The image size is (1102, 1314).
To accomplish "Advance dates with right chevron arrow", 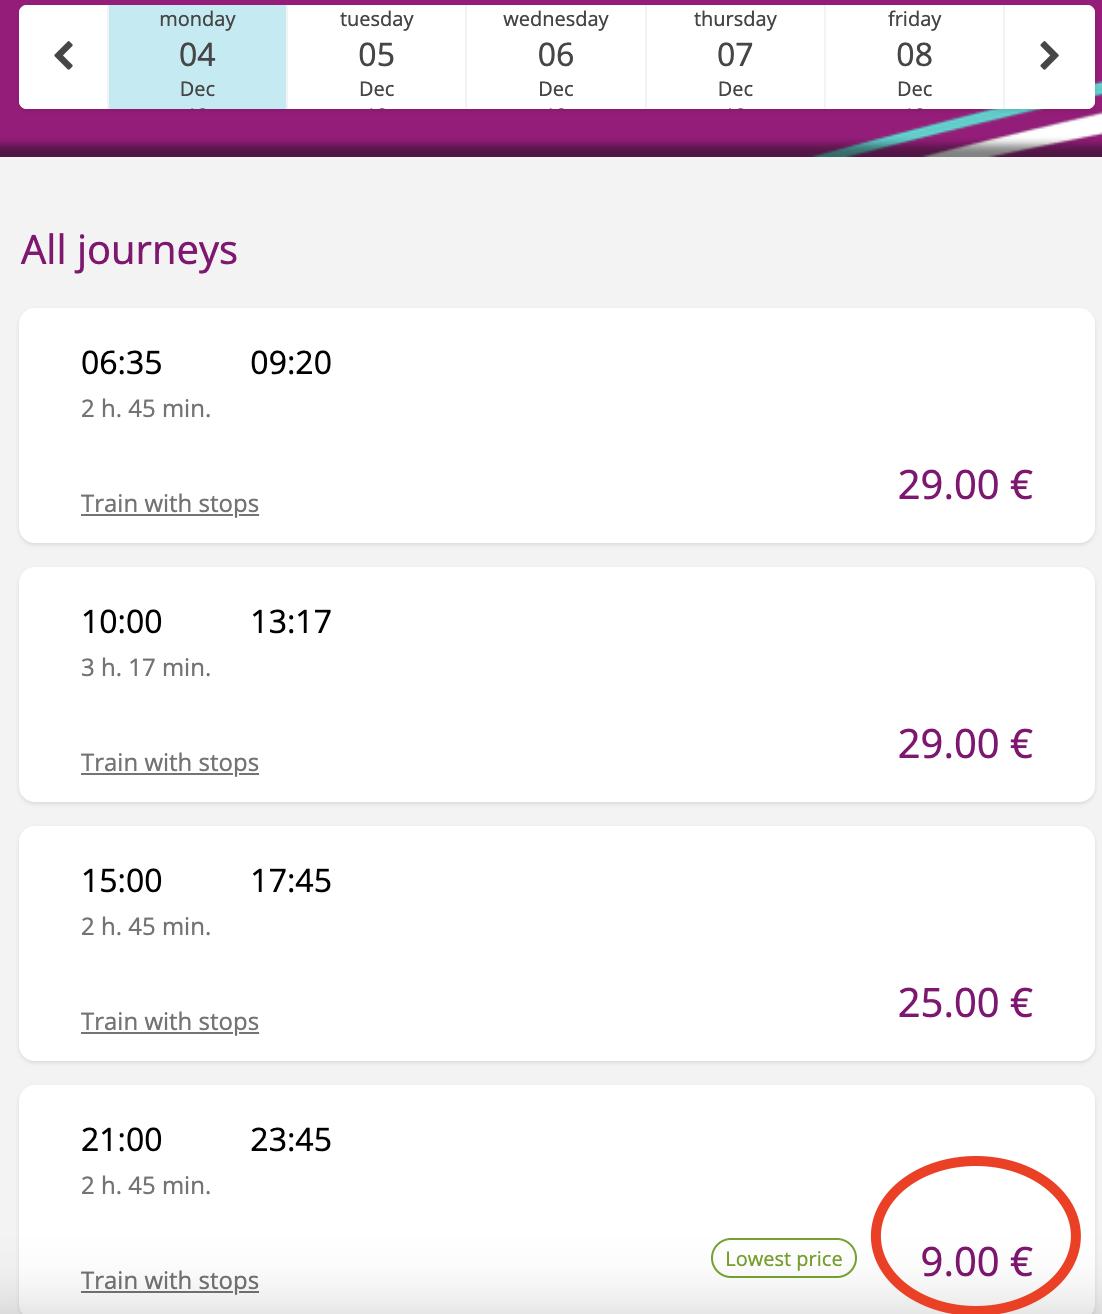I will (x=1049, y=56).
